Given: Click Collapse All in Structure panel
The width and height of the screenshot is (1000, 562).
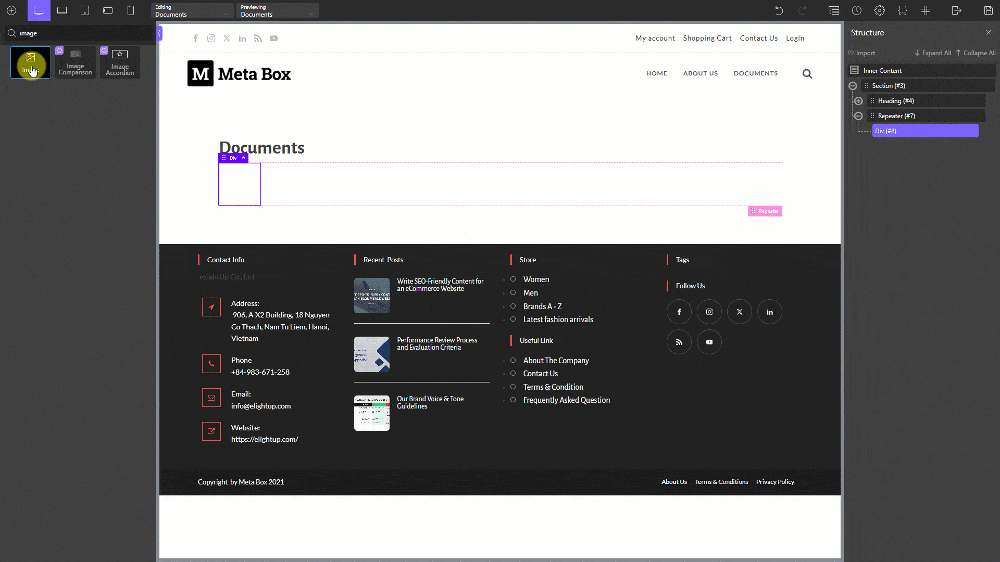Looking at the screenshot, I should click(x=975, y=53).
